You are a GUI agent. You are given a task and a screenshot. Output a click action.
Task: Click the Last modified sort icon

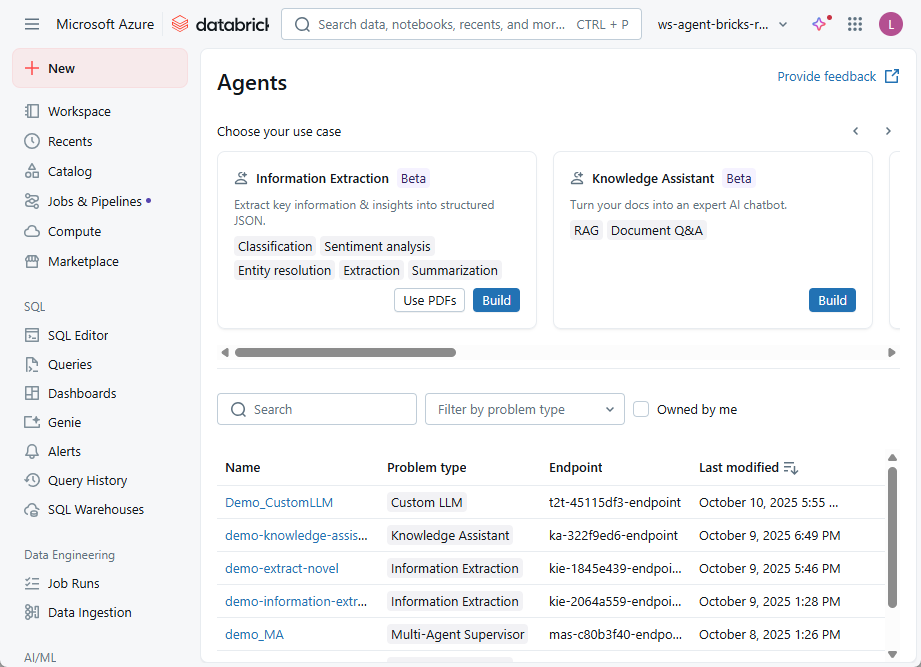(791, 468)
